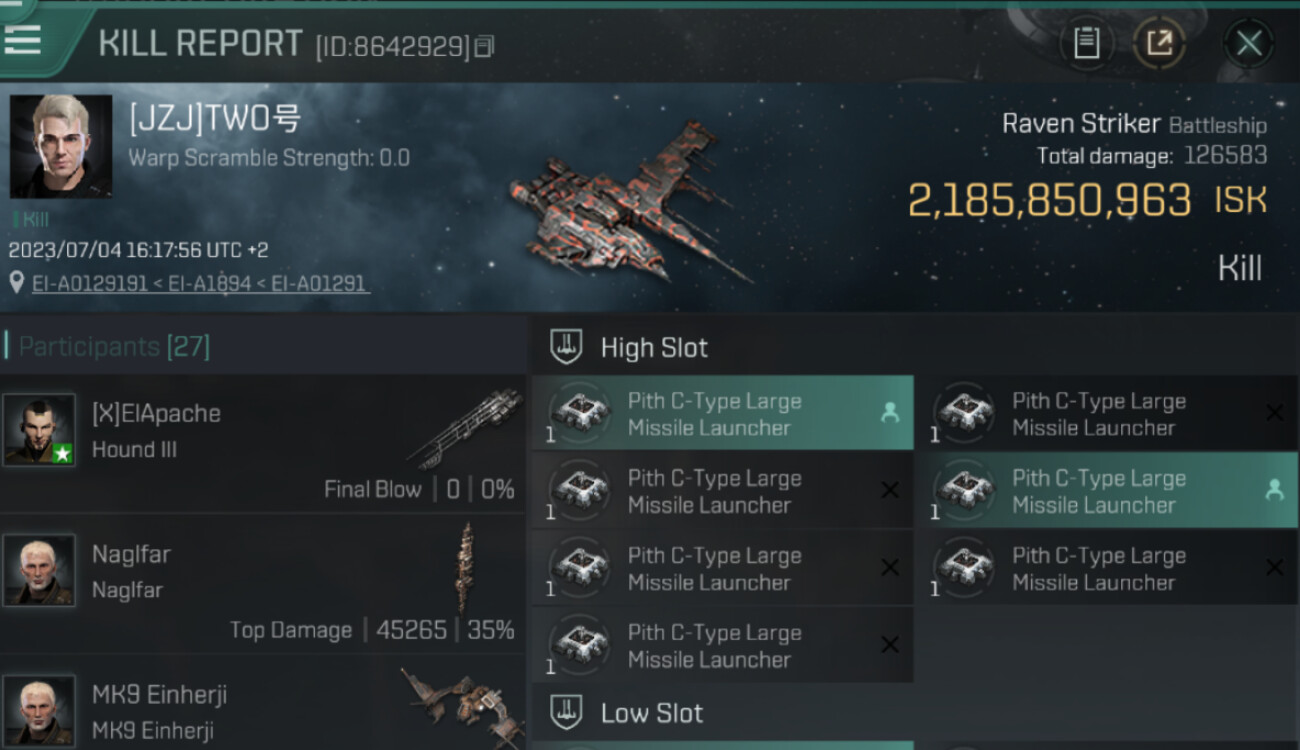Viewport: 1300px width, 750px height.
Task: Click the Naglfar ship icon
Action: click(466, 567)
